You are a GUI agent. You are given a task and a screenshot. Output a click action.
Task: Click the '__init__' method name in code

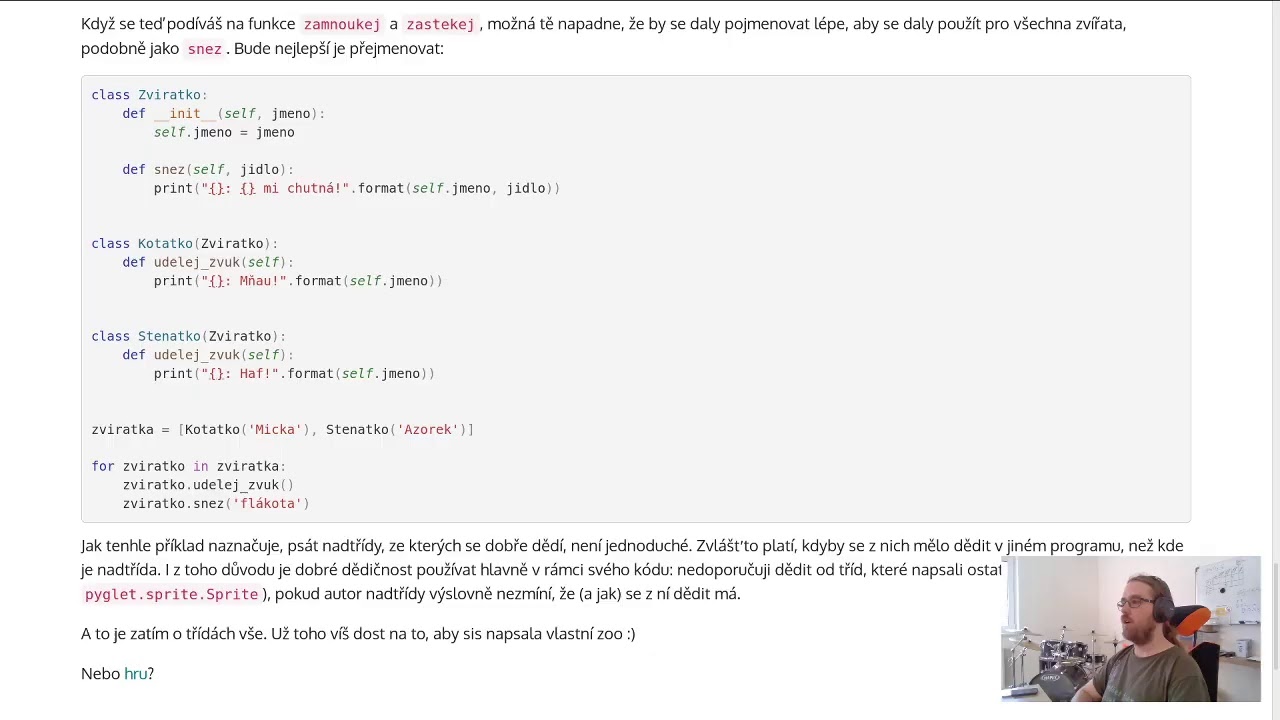(185, 114)
